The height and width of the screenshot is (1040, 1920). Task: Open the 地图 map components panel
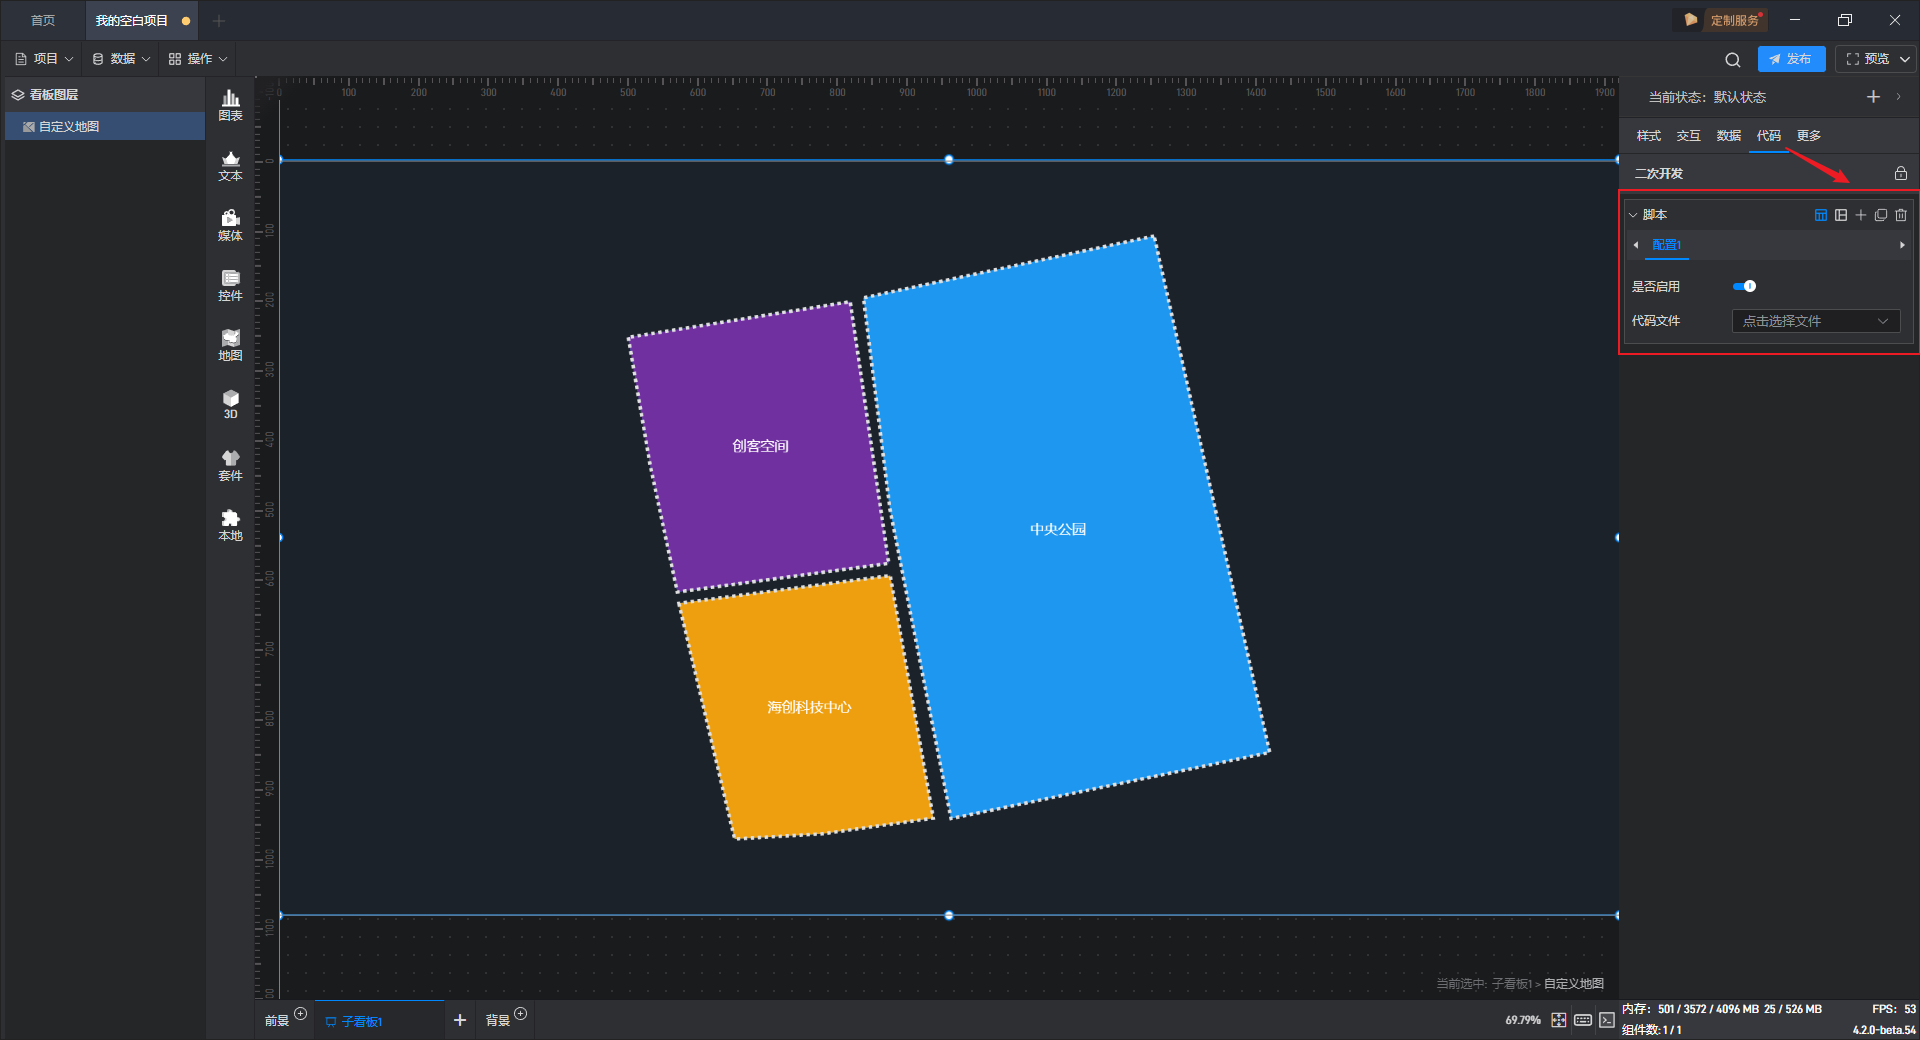pos(230,345)
